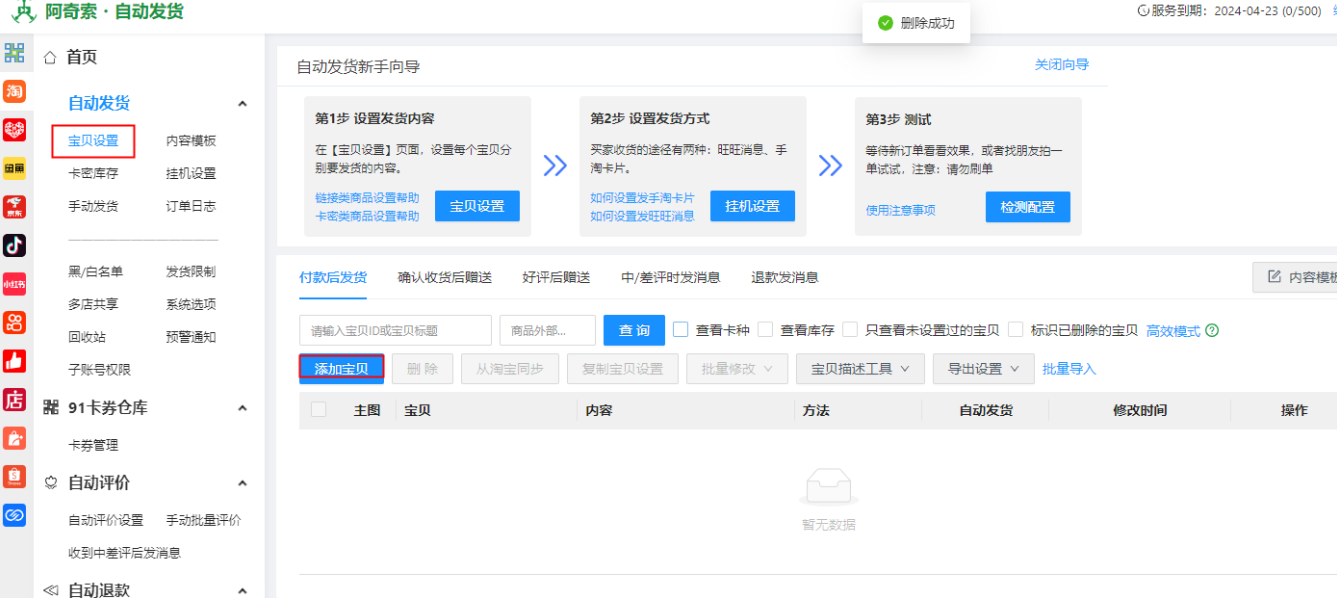
Task: Check 只查看未设置过的宝贝 option
Action: point(850,330)
